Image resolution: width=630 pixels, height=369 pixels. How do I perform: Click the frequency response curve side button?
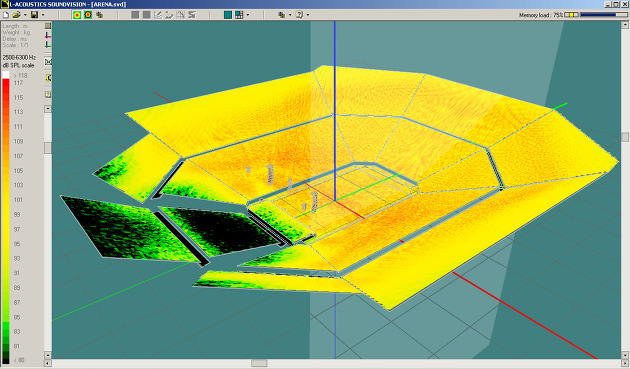point(48,62)
